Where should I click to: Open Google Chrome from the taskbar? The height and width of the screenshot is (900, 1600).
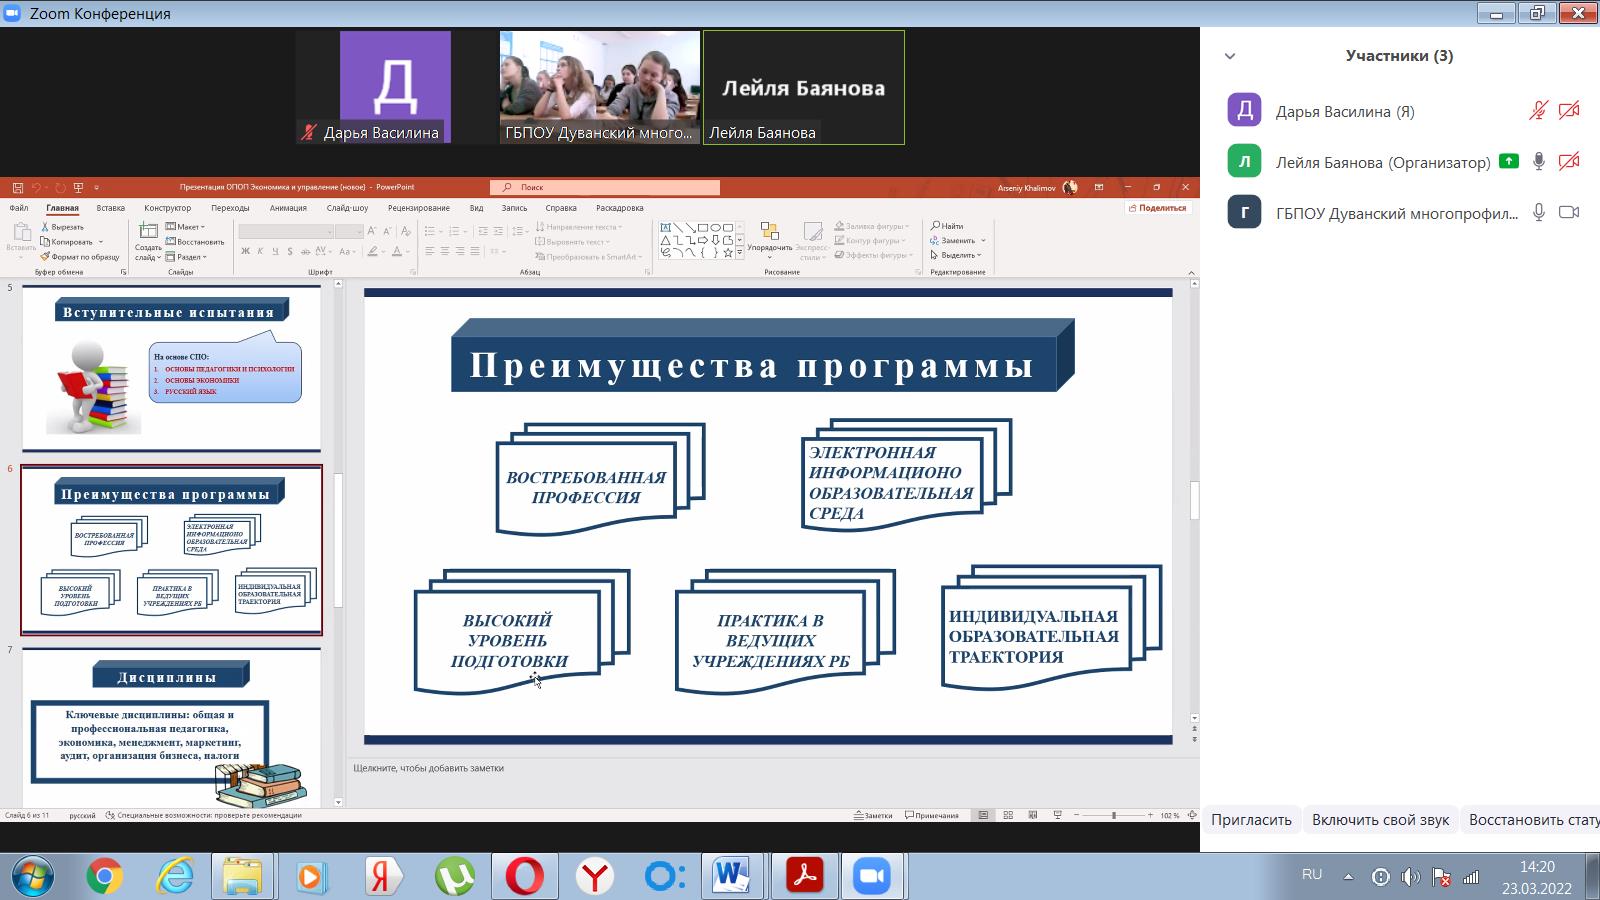(x=104, y=876)
